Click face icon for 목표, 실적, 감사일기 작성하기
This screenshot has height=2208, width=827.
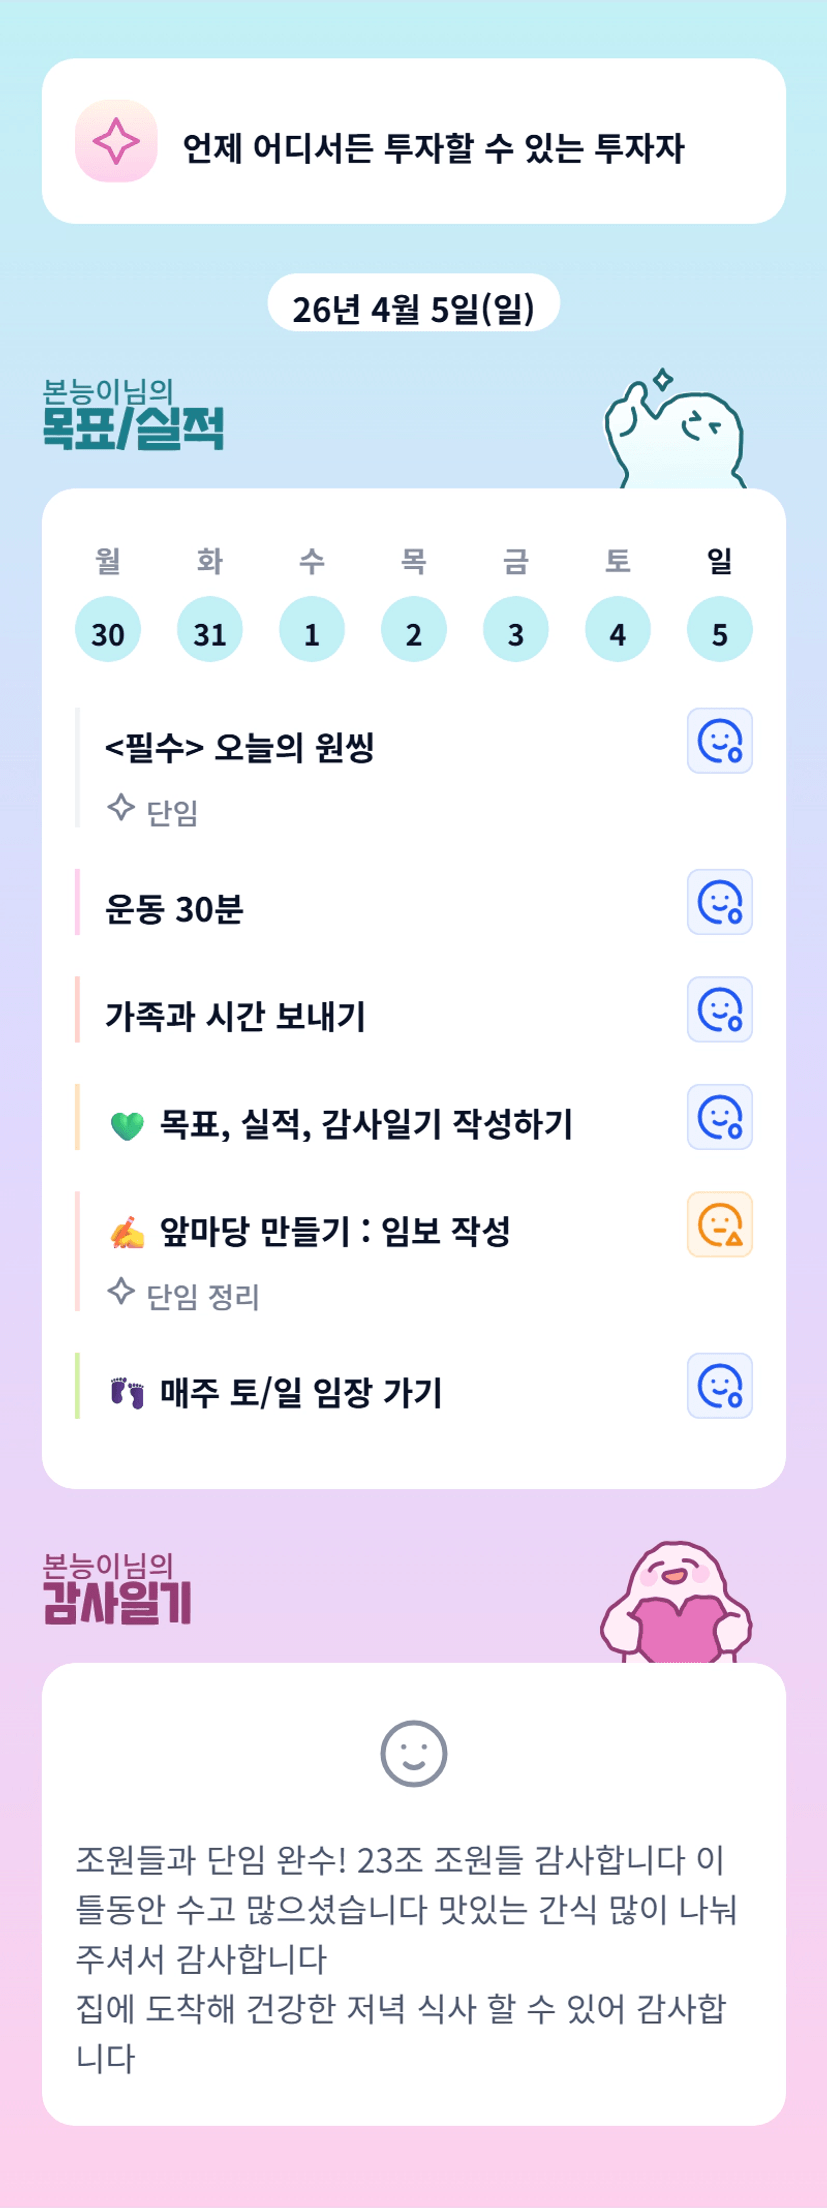click(x=719, y=1117)
